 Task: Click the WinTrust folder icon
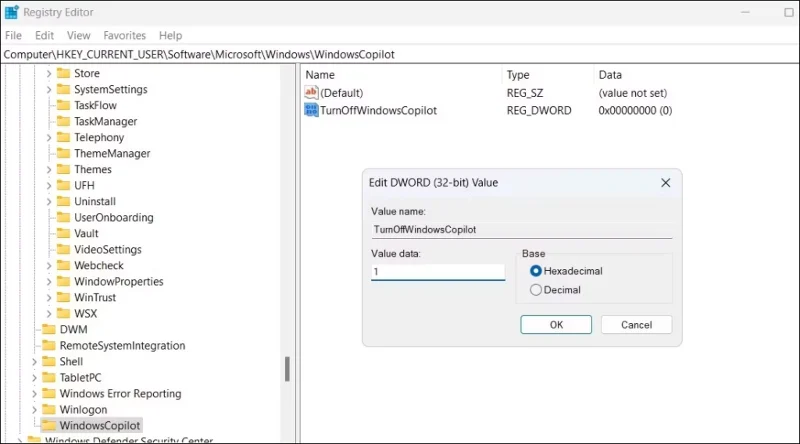coord(63,297)
